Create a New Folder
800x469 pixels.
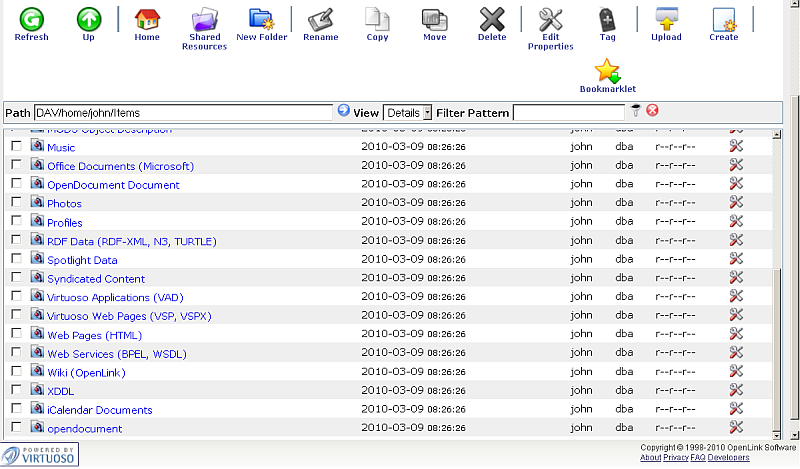(x=262, y=19)
